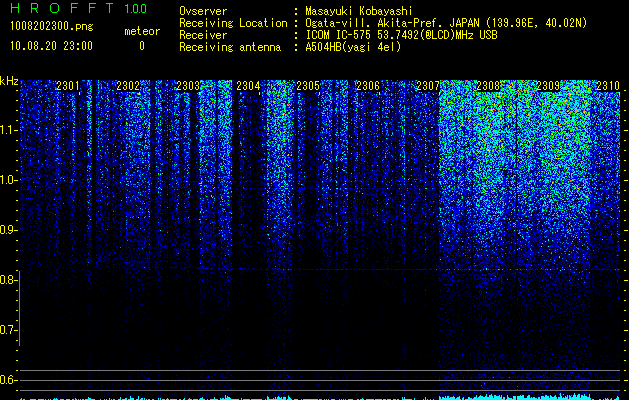
Task: Click the 2302 time marker
Action: 128,85
